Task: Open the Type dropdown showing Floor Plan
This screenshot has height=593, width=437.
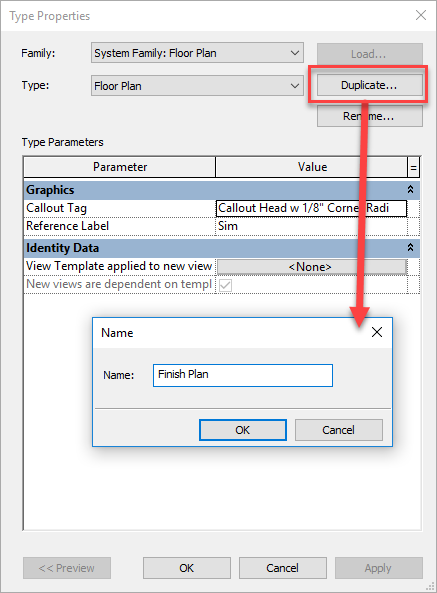Action: [197, 85]
